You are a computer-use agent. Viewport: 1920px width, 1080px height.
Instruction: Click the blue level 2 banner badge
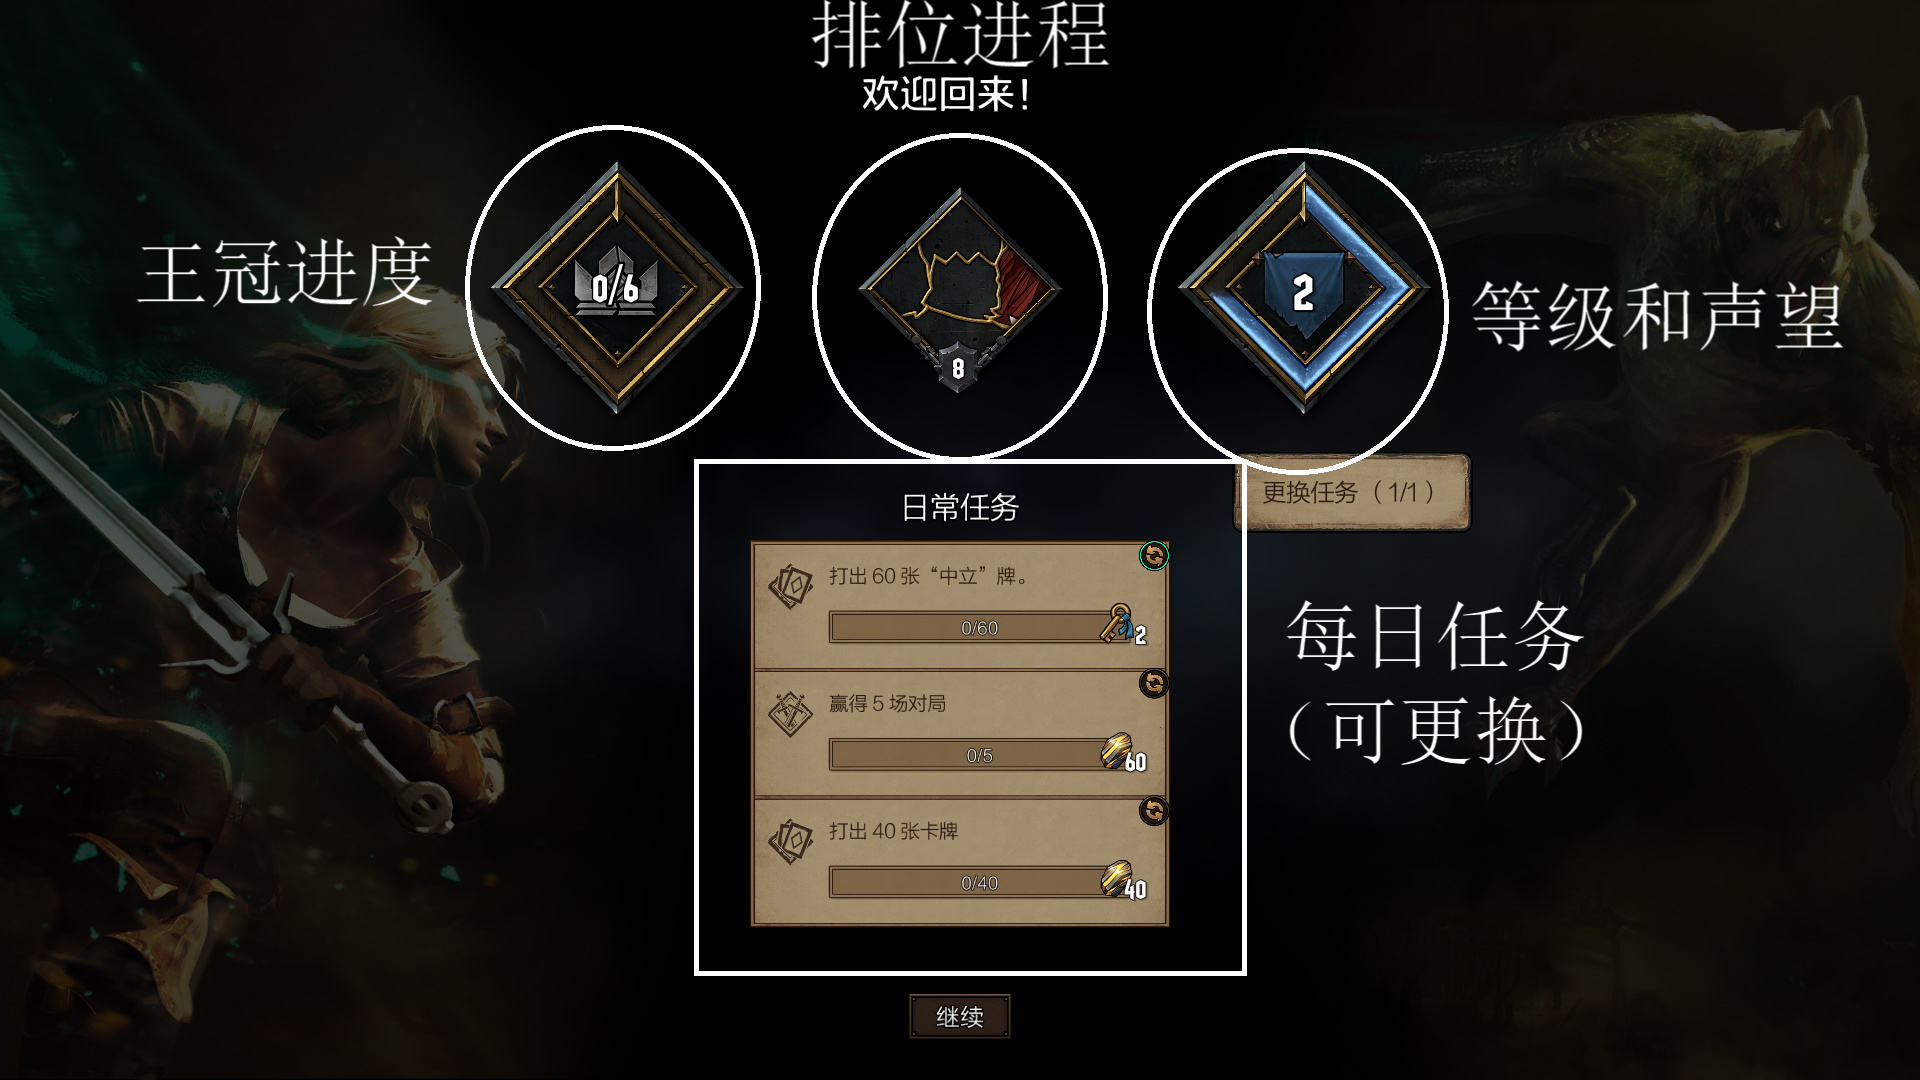(x=1302, y=289)
